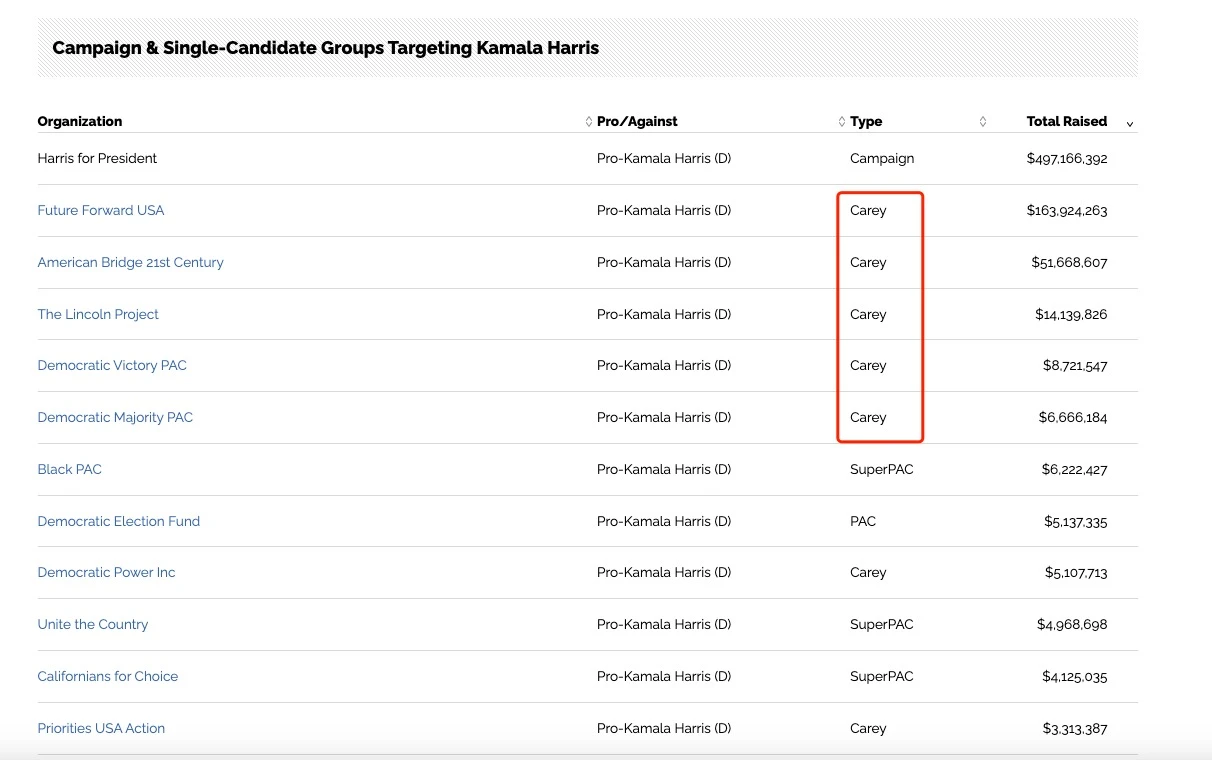Click sort arrows left of Type header
1212x760 pixels.
pos(841,122)
